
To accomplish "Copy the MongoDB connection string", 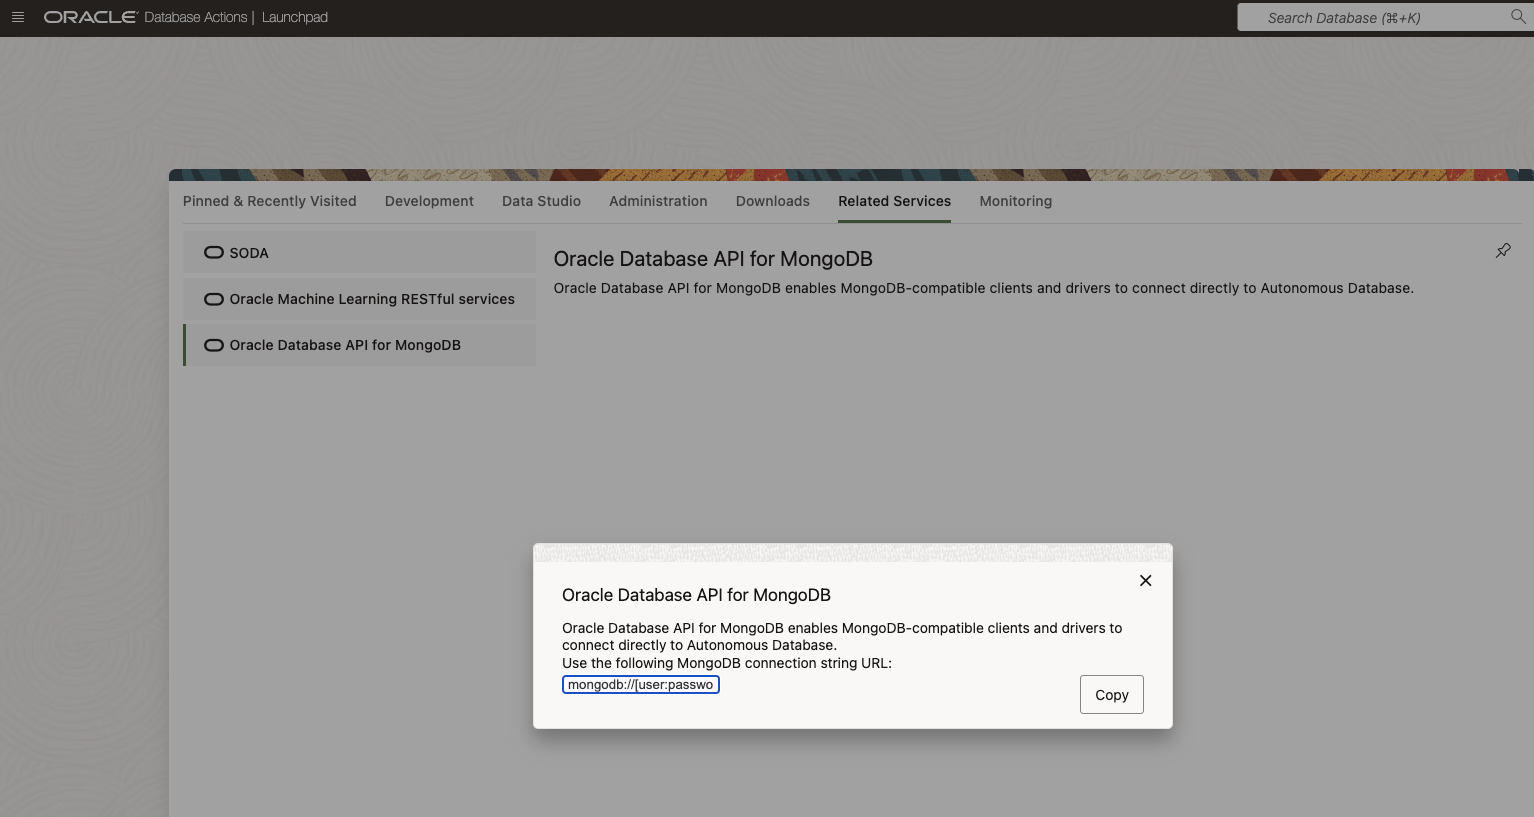I will point(1111,694).
